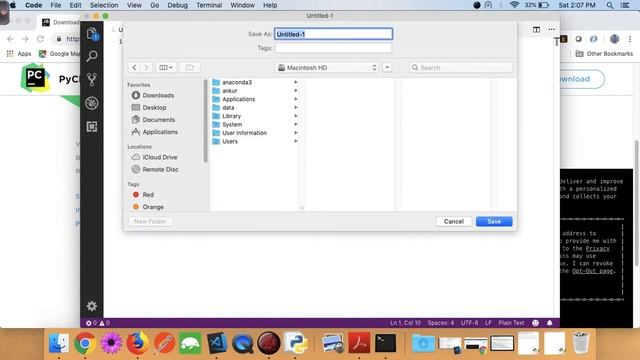
Task: Open the Macintosh HD location dropdown
Action: (x=327, y=67)
